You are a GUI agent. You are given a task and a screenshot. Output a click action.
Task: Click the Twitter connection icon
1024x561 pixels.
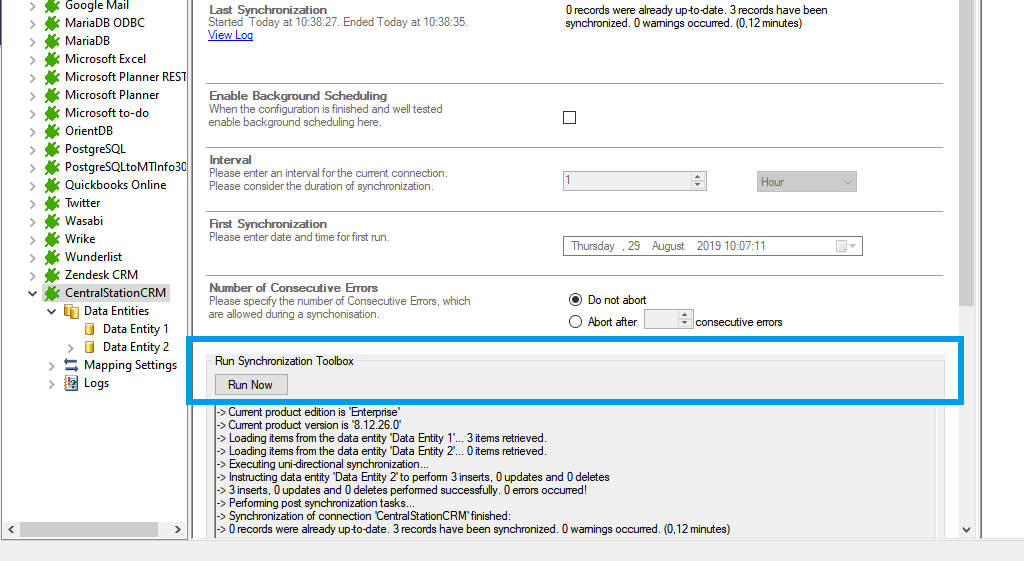pos(52,203)
